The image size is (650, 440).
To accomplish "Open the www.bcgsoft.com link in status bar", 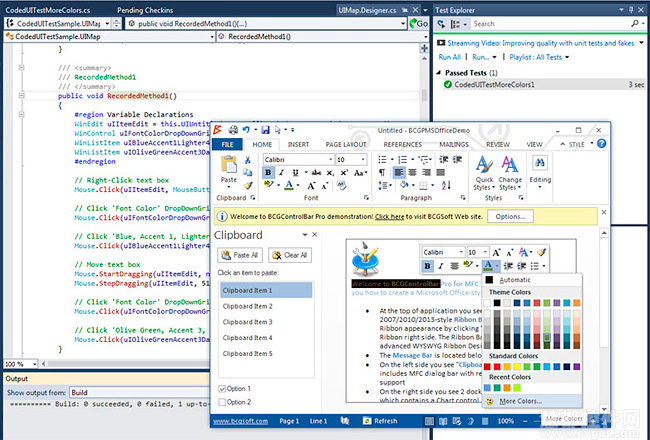I will pyautogui.click(x=240, y=421).
